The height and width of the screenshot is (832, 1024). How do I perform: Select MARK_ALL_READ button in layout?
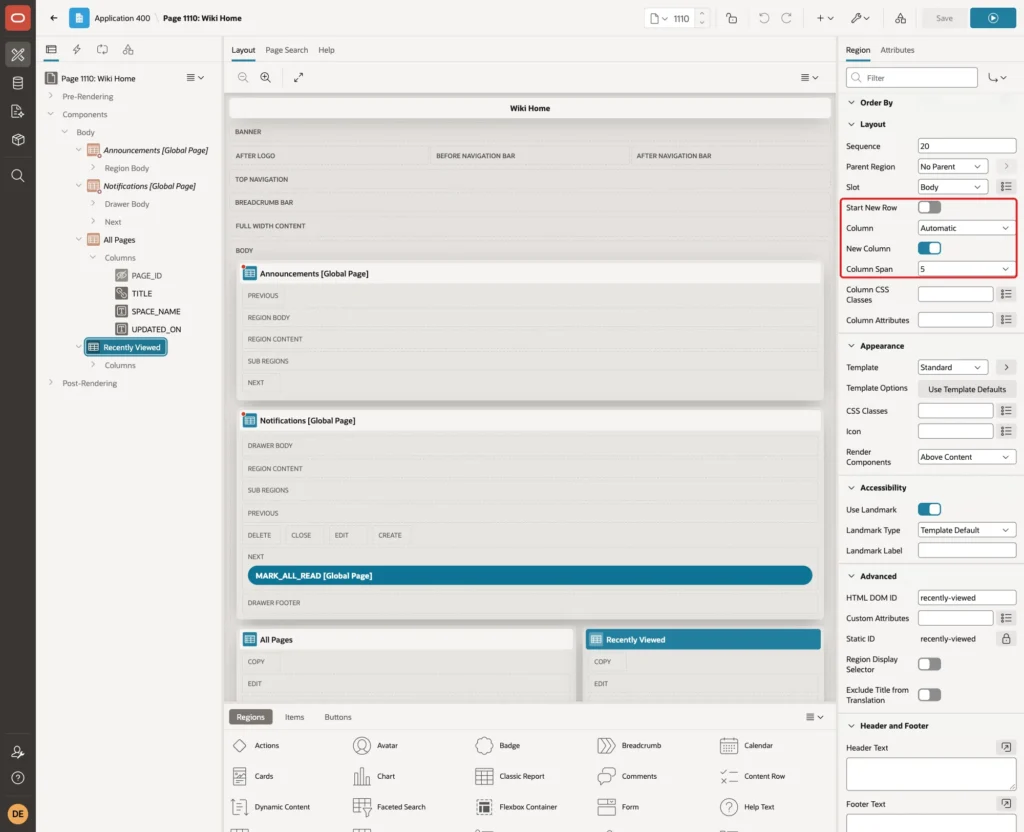tap(530, 575)
